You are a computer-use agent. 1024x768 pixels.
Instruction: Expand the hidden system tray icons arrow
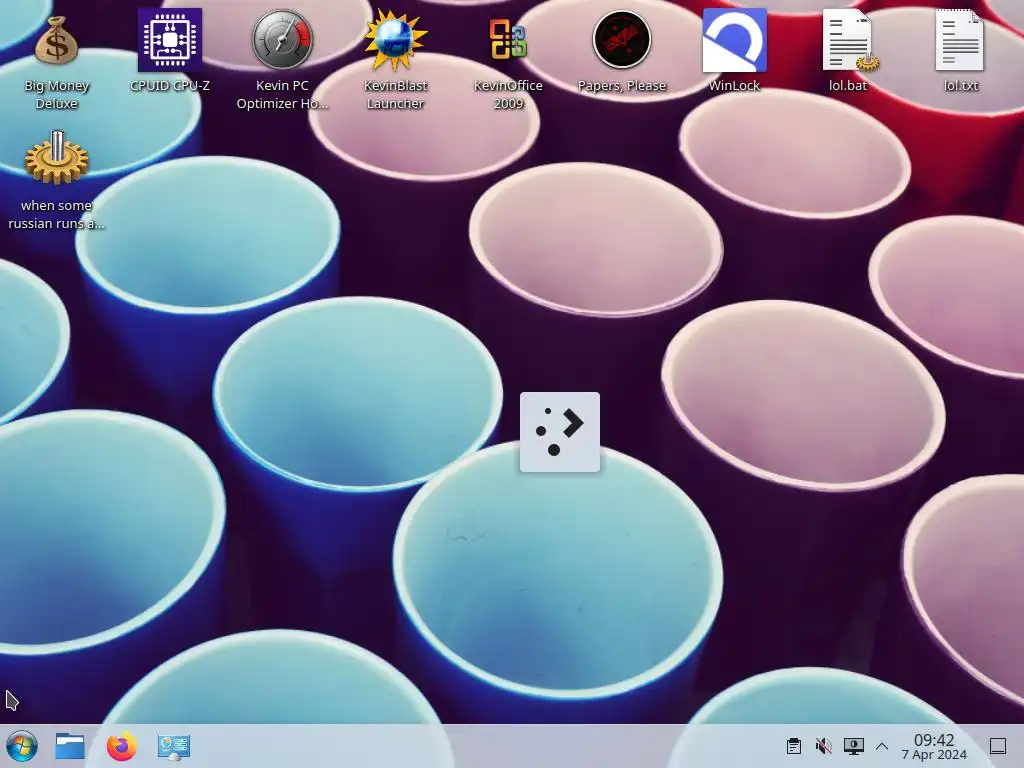click(882, 746)
